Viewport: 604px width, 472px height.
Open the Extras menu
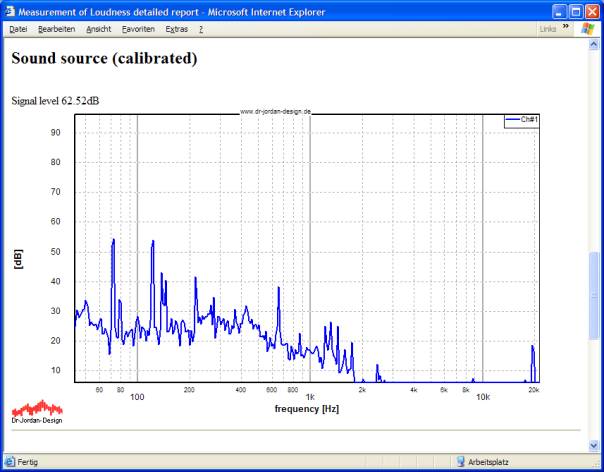[x=176, y=29]
